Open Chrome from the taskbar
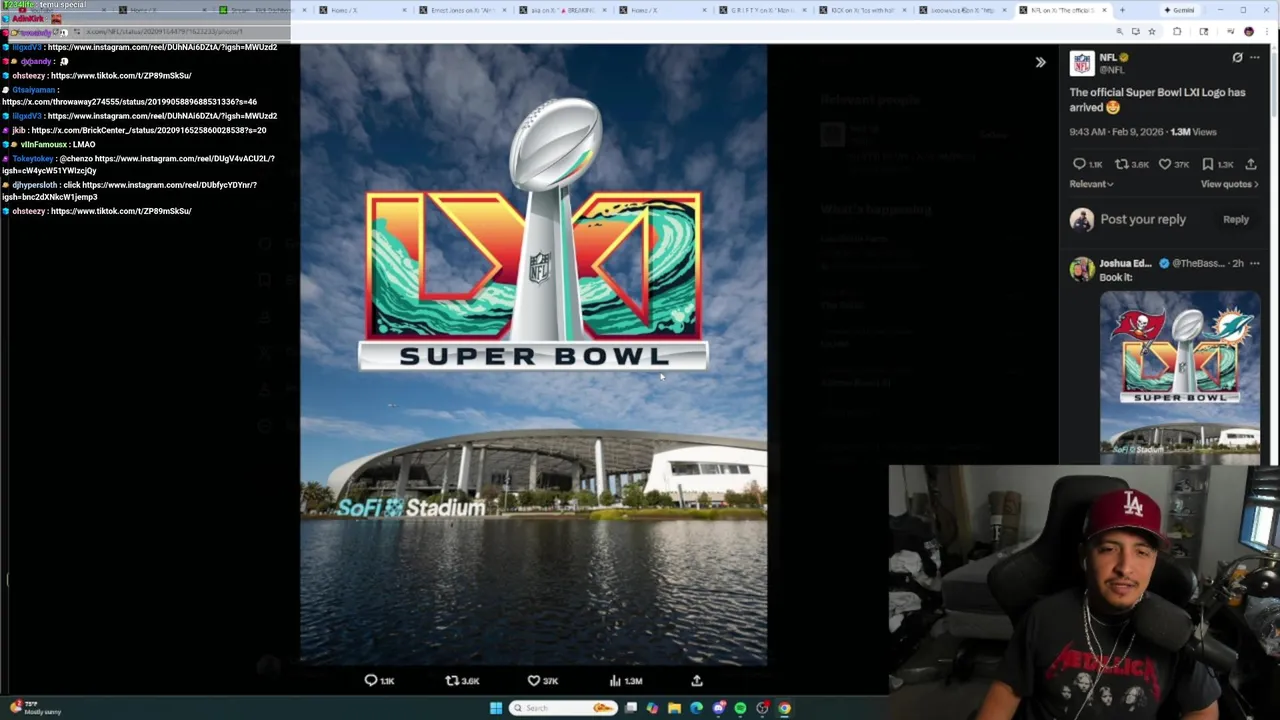The height and width of the screenshot is (720, 1280). click(x=785, y=708)
